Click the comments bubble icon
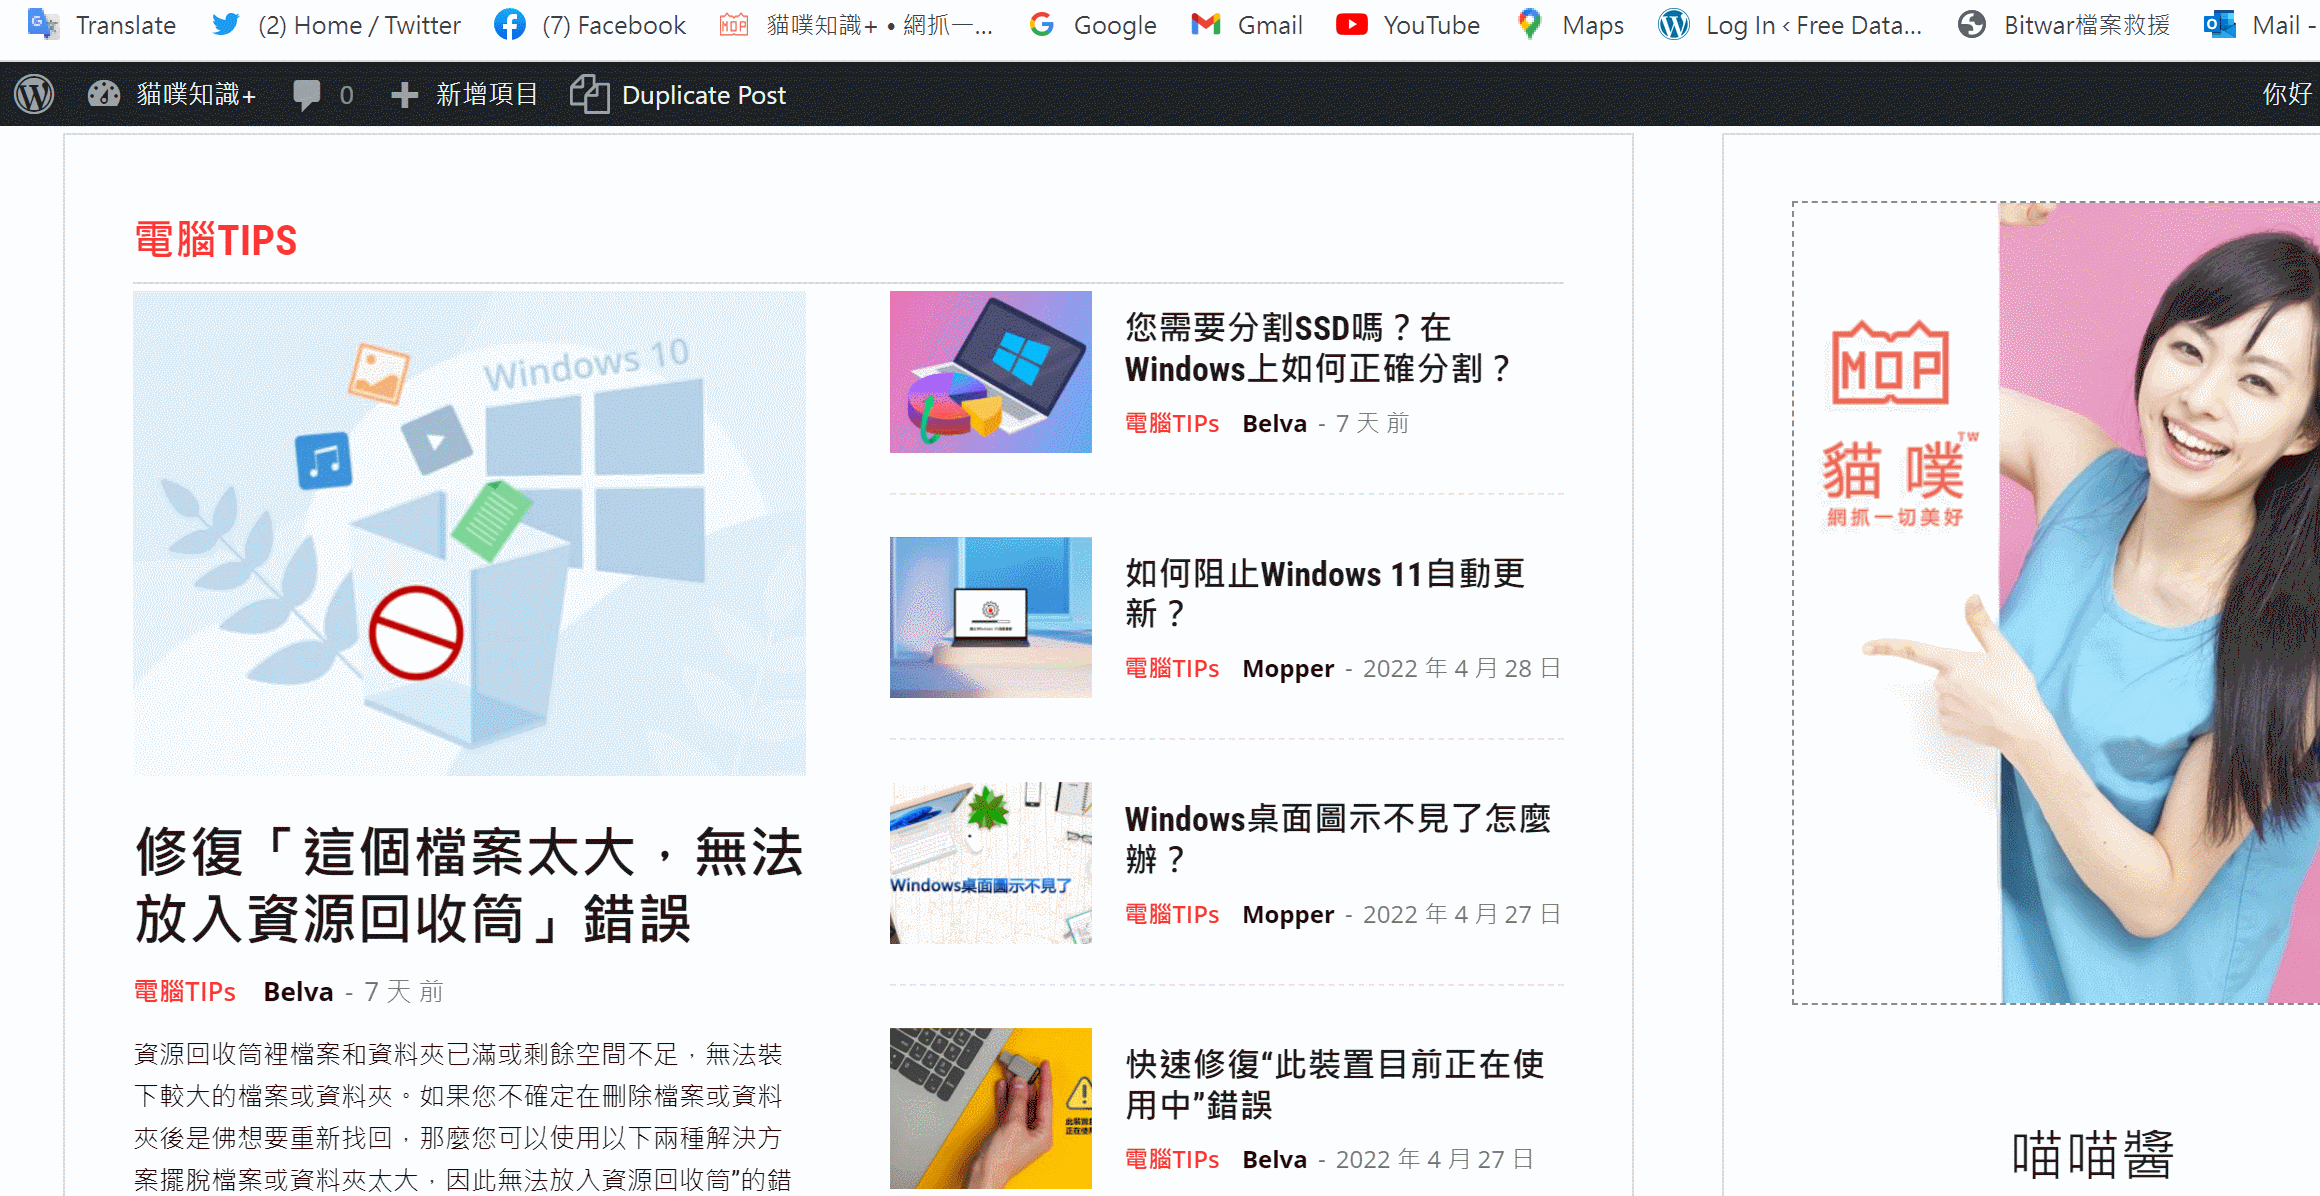The image size is (2320, 1196). (x=307, y=95)
